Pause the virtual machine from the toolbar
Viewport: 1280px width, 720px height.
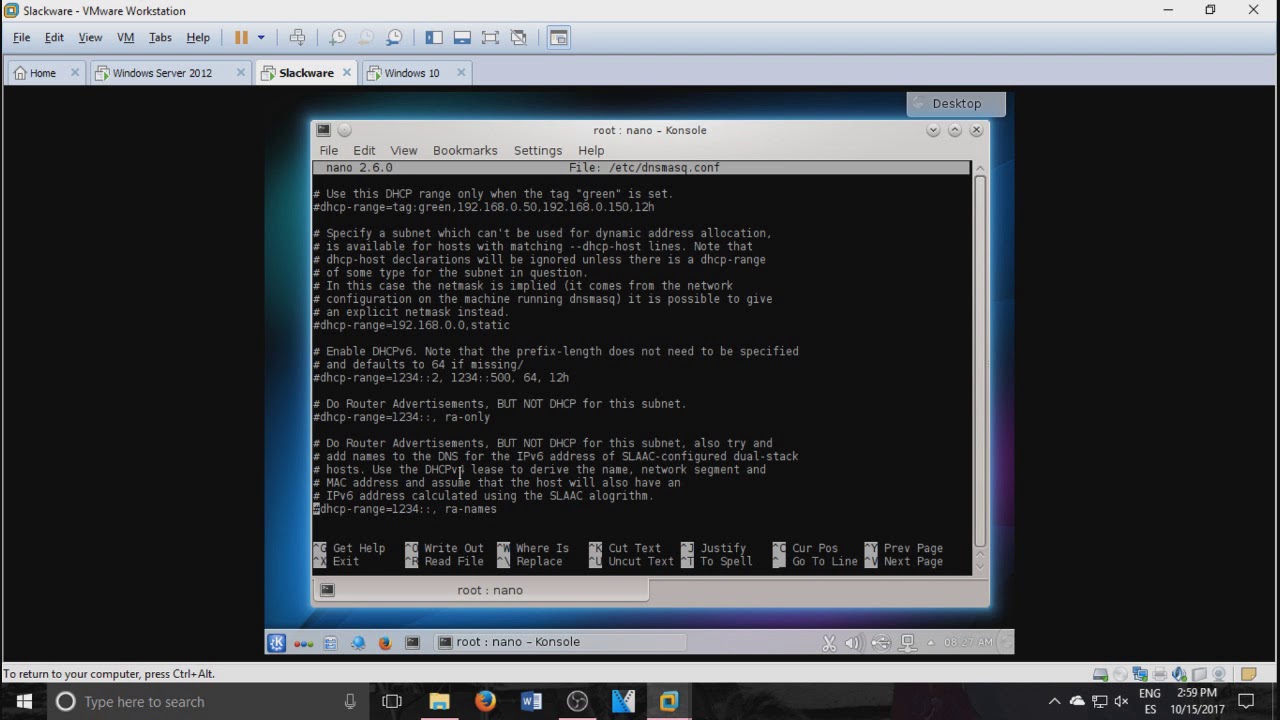[241, 37]
